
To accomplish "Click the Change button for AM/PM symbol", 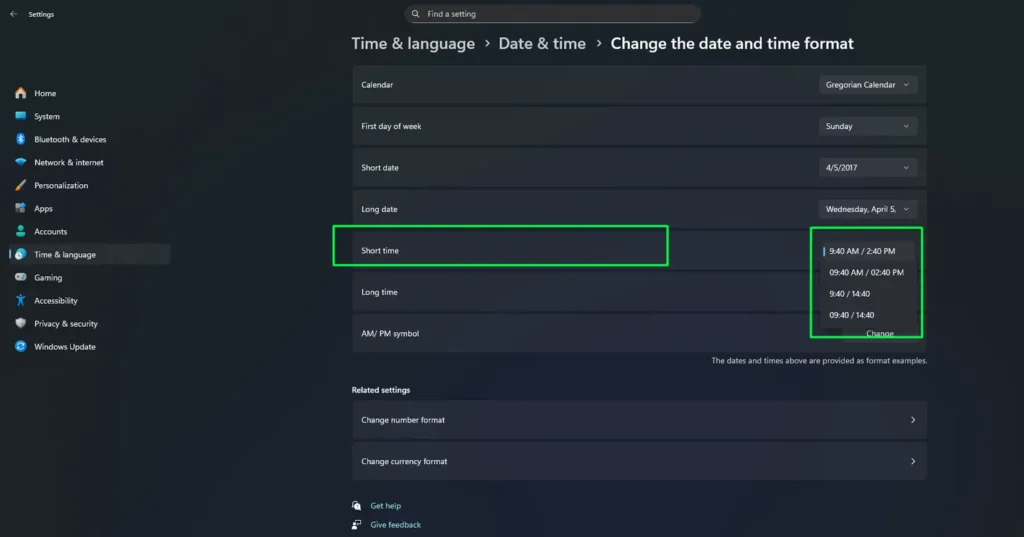I will coord(880,334).
